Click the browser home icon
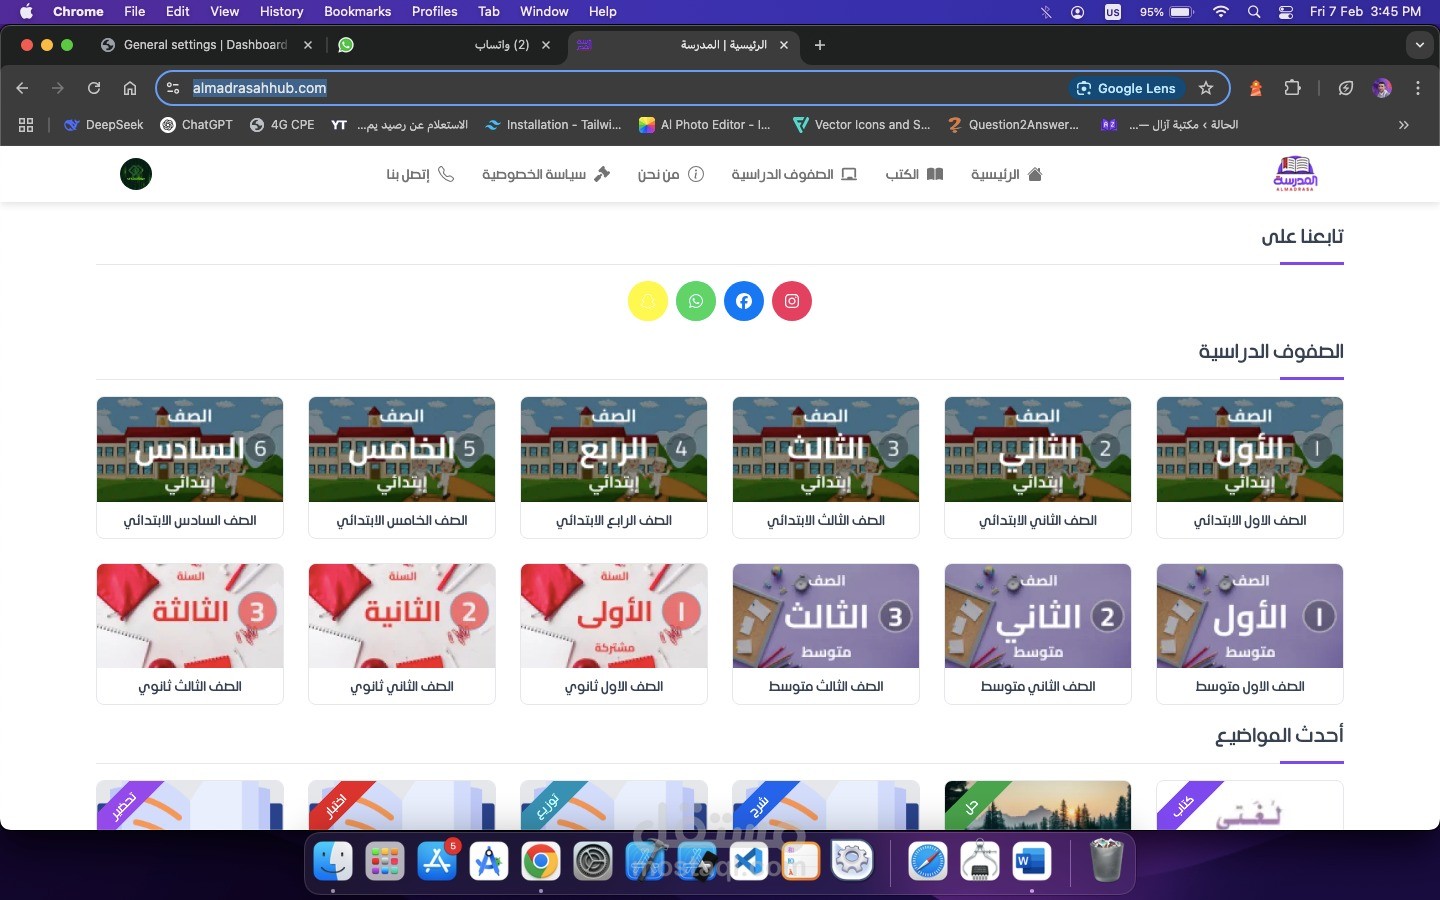Screen dimensions: 1440x900 click(x=130, y=89)
